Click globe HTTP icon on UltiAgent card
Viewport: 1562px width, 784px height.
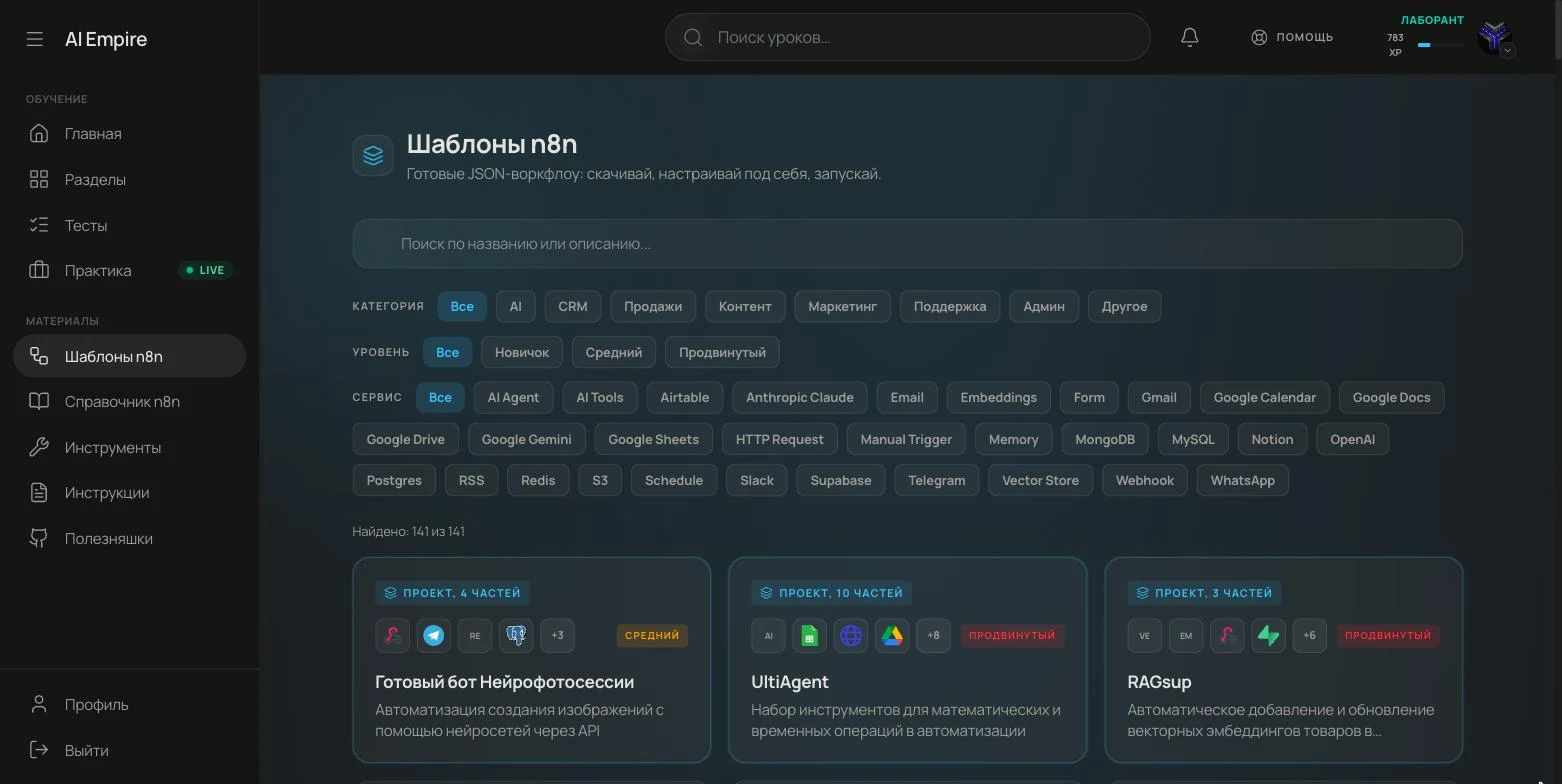851,635
